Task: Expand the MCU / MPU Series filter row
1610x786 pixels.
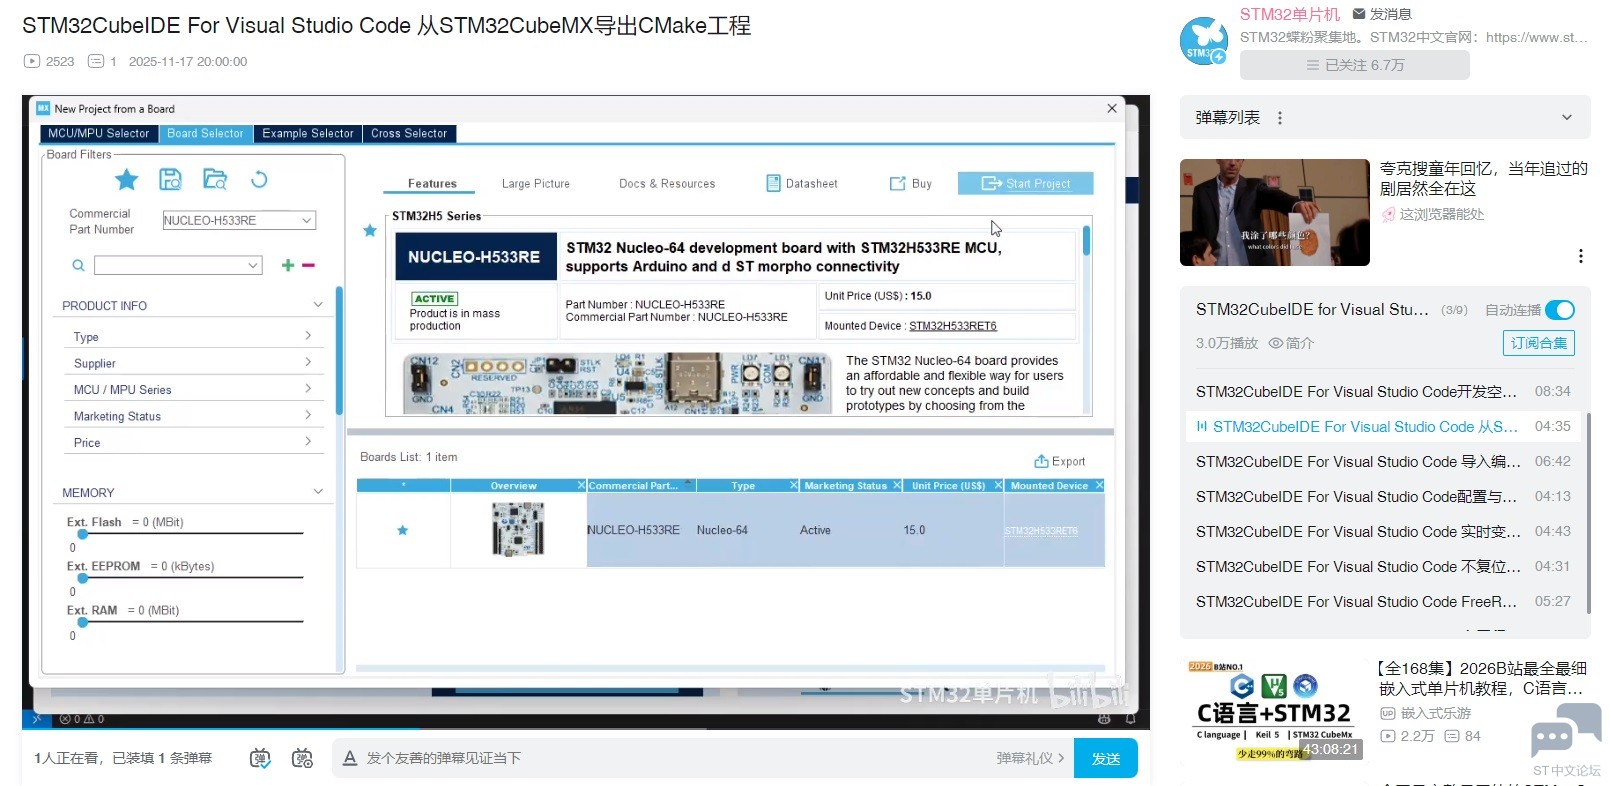Action: (196, 389)
